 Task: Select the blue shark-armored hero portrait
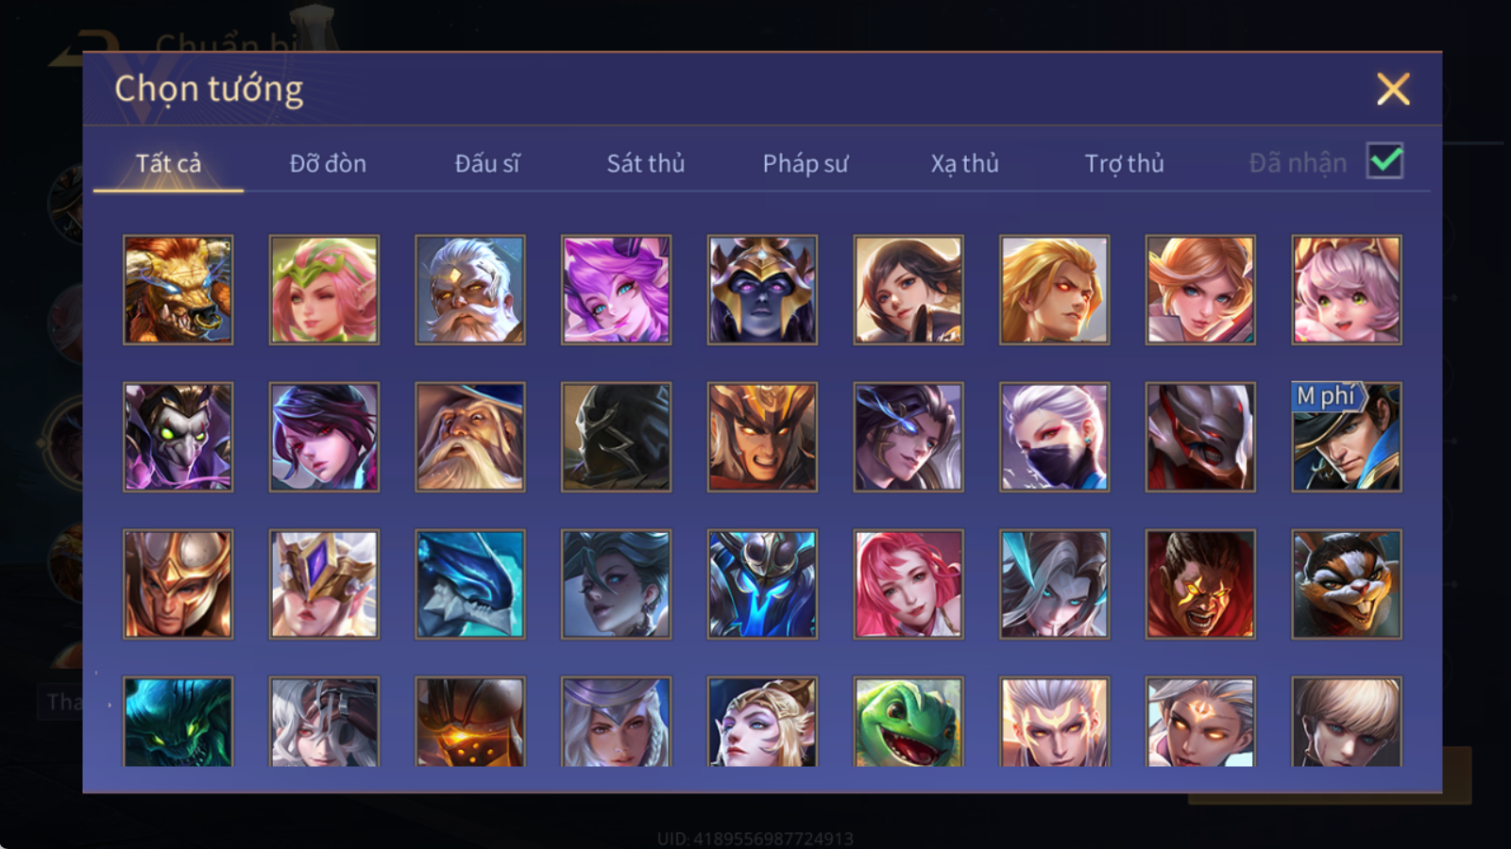pyautogui.click(x=470, y=584)
